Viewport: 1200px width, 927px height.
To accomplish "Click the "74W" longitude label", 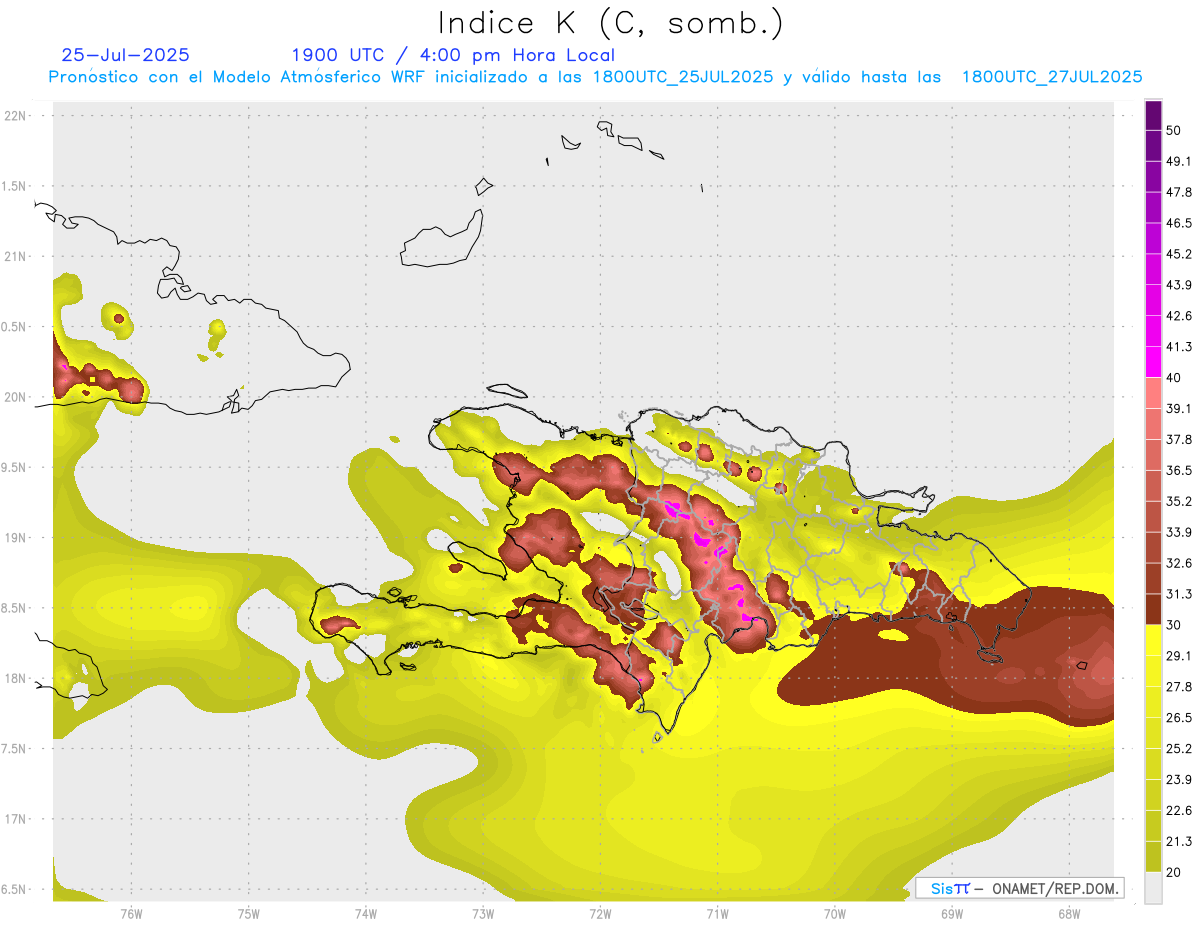I will [x=365, y=913].
